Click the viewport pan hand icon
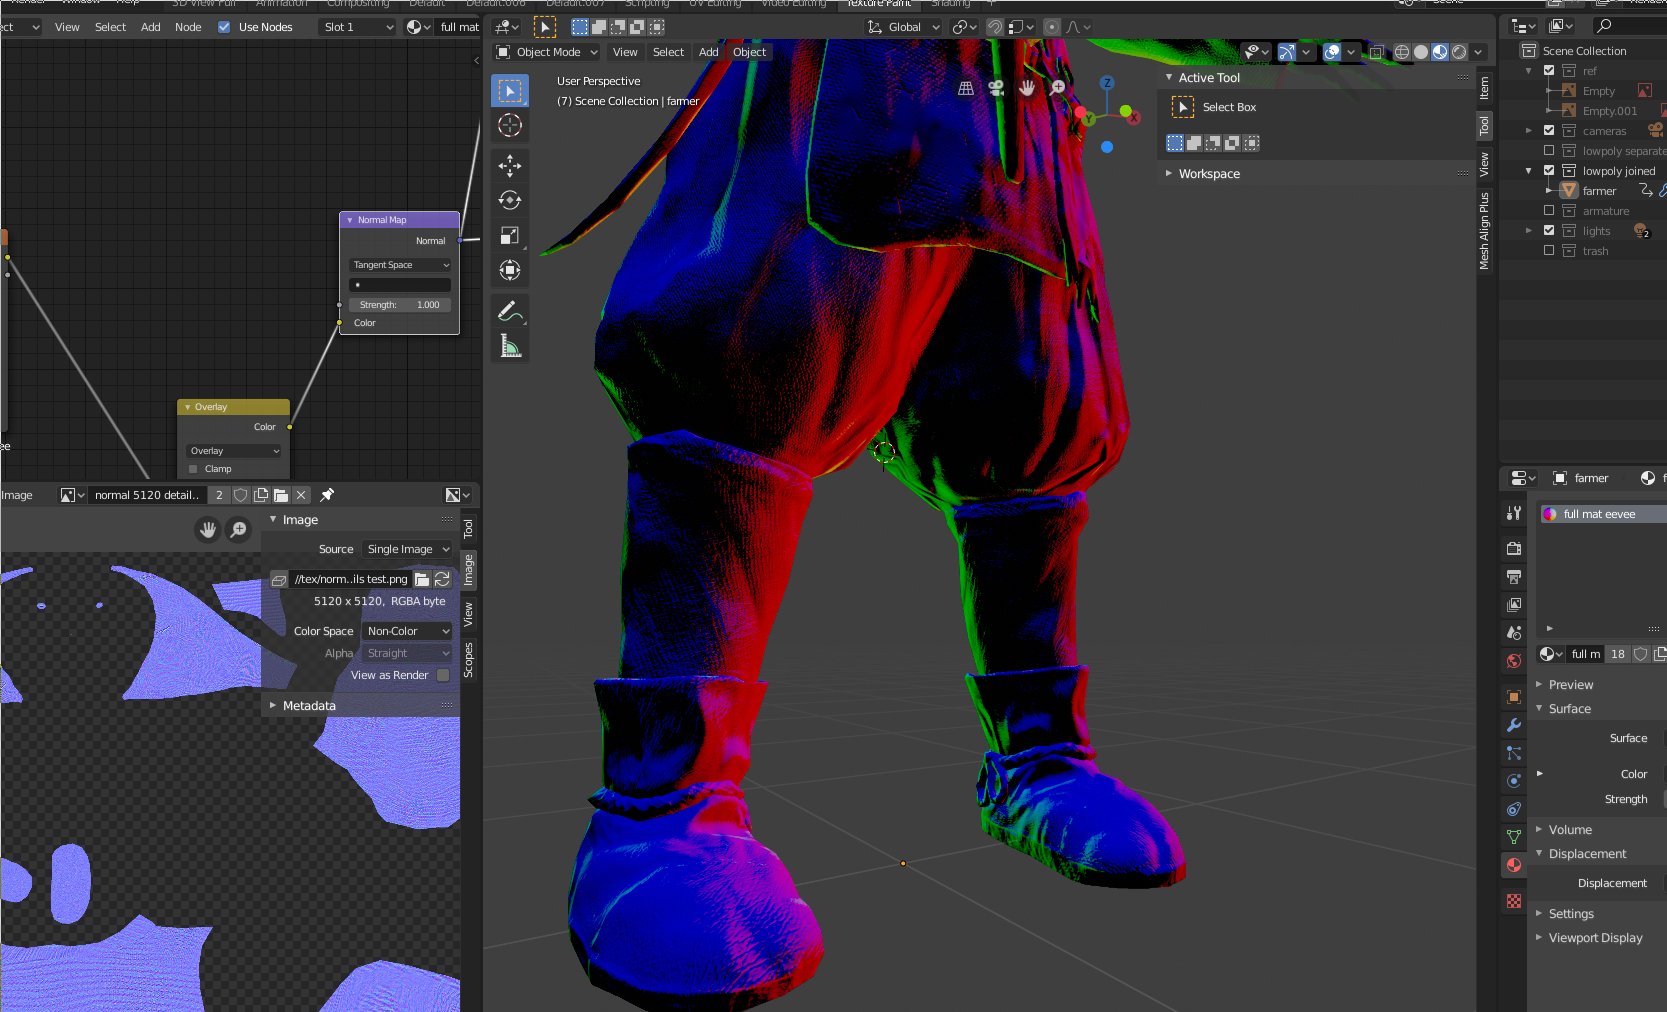The height and width of the screenshot is (1012, 1667). coord(1027,88)
